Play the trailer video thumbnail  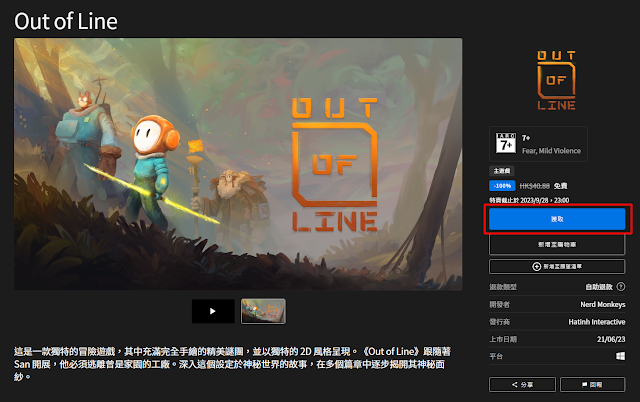click(213, 311)
